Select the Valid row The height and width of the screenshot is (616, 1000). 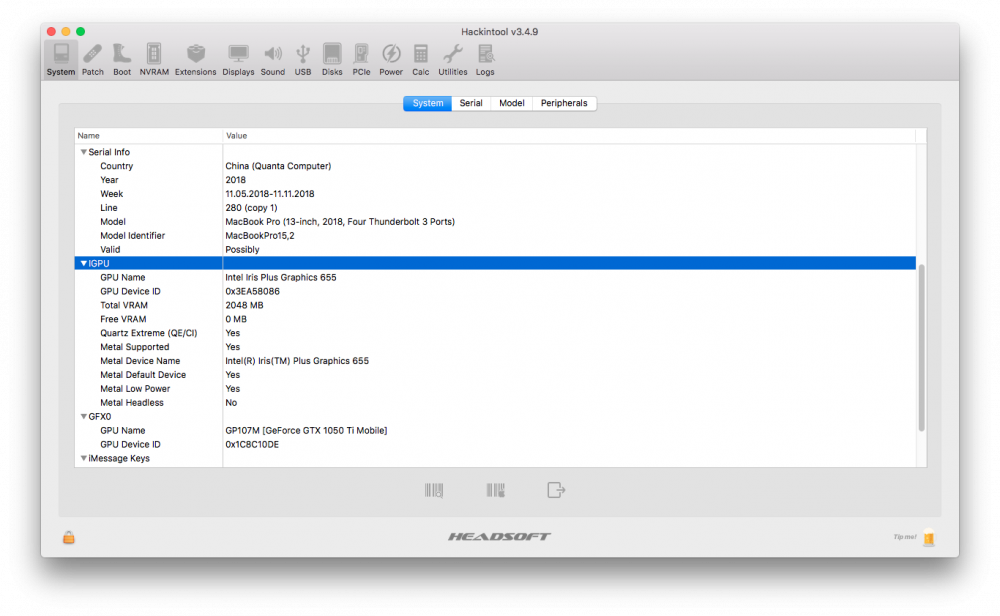(495, 249)
